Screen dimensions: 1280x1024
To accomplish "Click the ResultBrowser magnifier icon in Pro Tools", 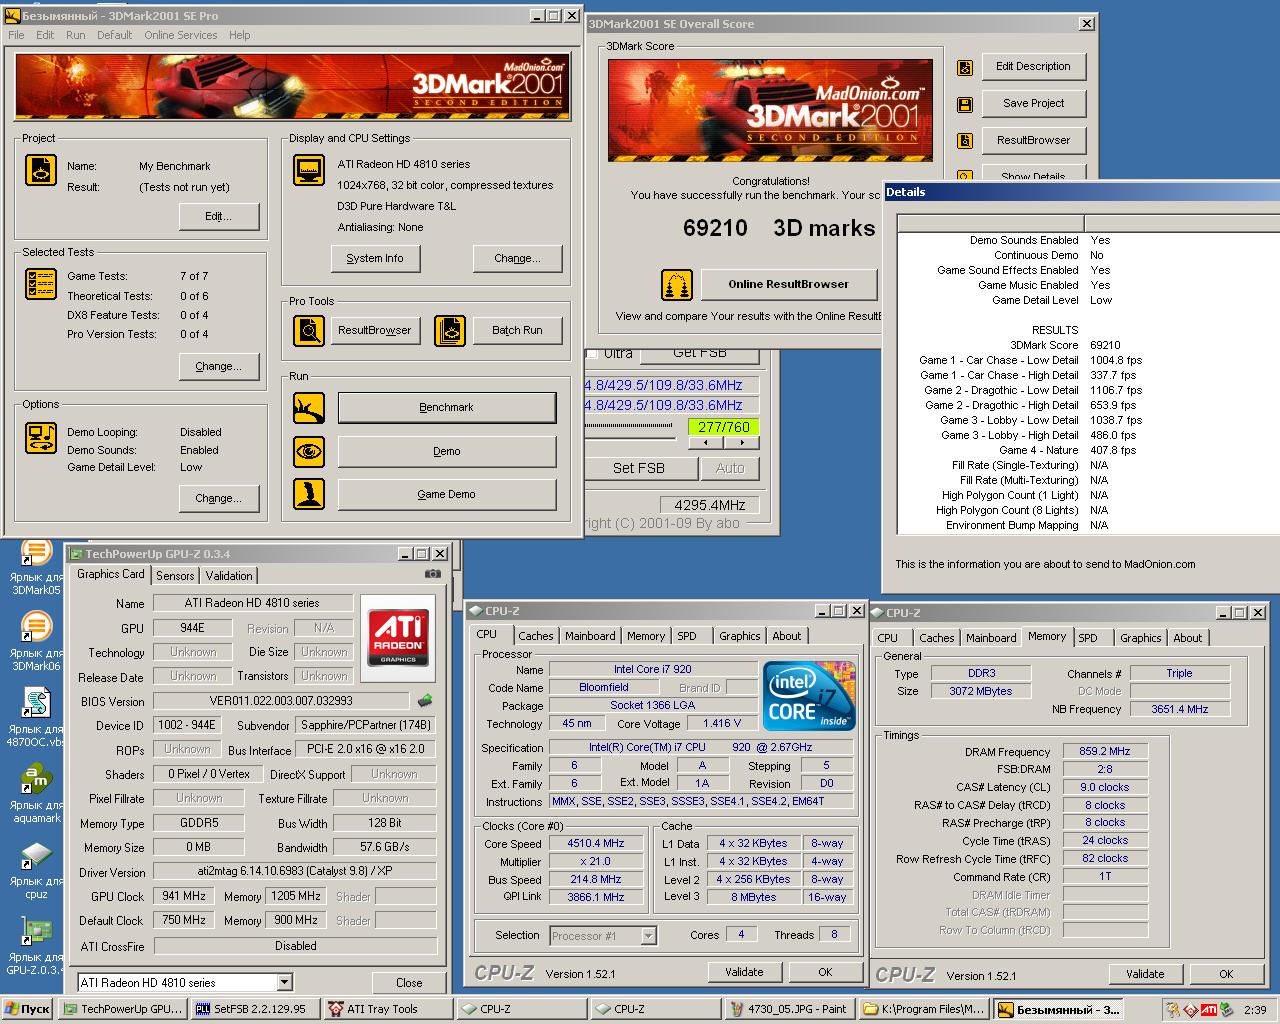I will (x=309, y=330).
